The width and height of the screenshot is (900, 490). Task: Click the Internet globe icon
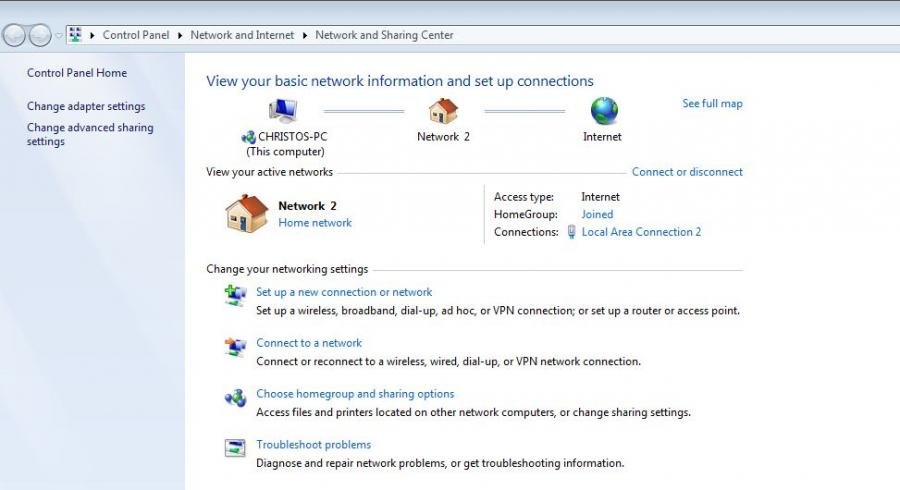[x=603, y=111]
